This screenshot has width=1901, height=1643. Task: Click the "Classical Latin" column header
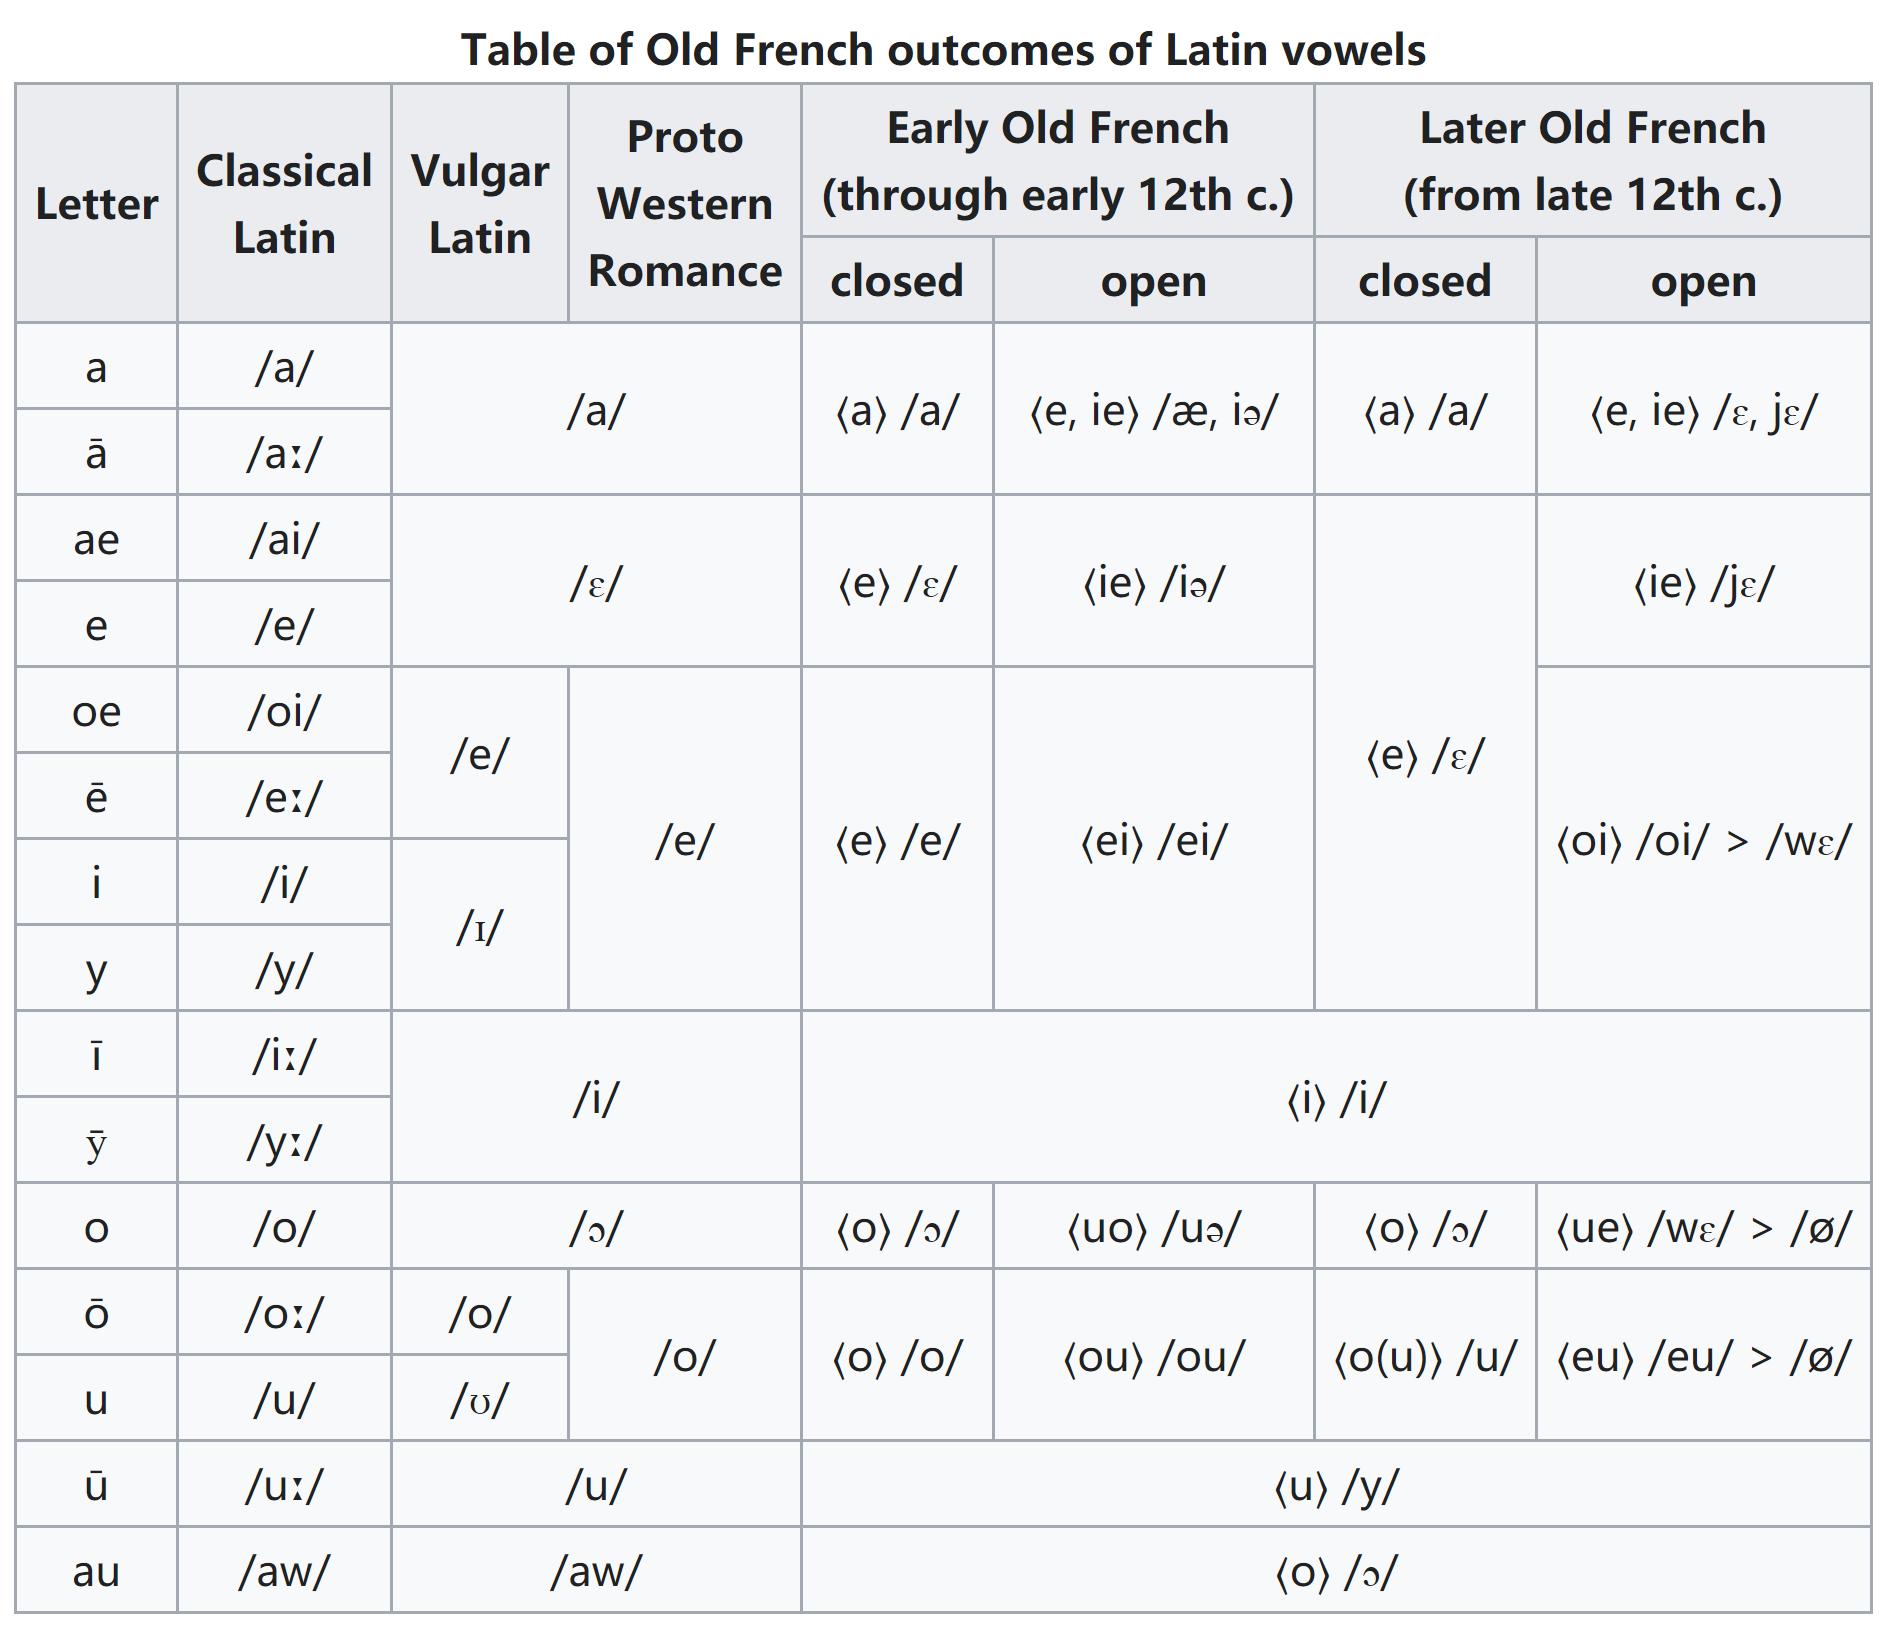284,204
